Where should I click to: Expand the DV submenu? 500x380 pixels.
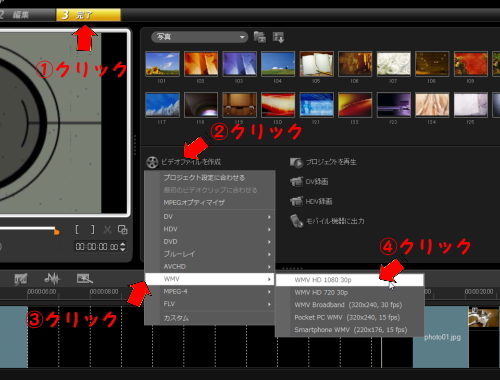(210, 217)
